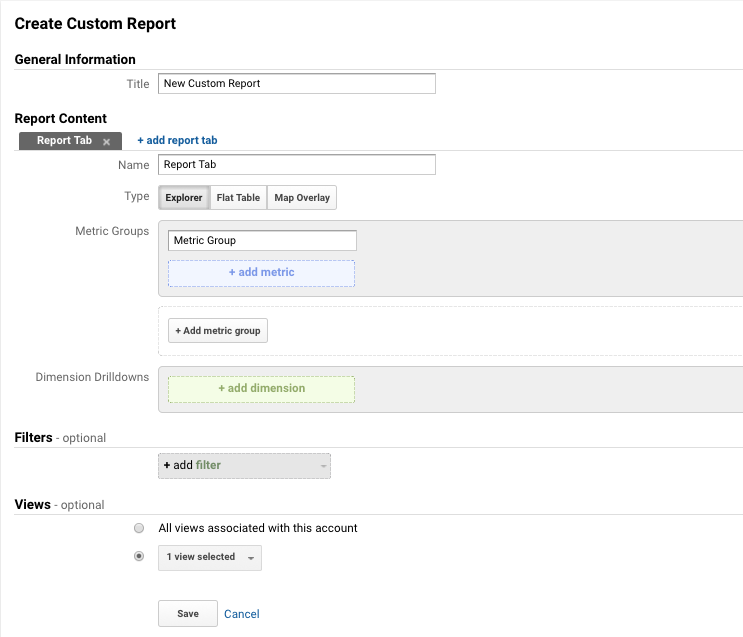Viewport: 743px width, 637px height.
Task: Click the Cancel link
Action: point(242,614)
